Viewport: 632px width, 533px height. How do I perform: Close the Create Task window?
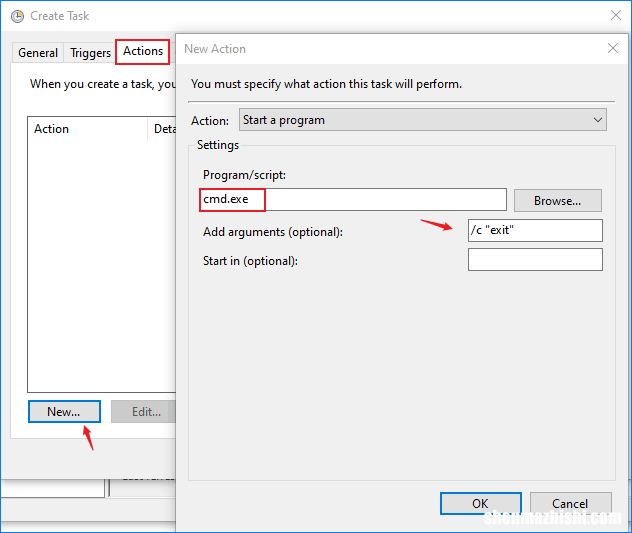click(x=615, y=15)
